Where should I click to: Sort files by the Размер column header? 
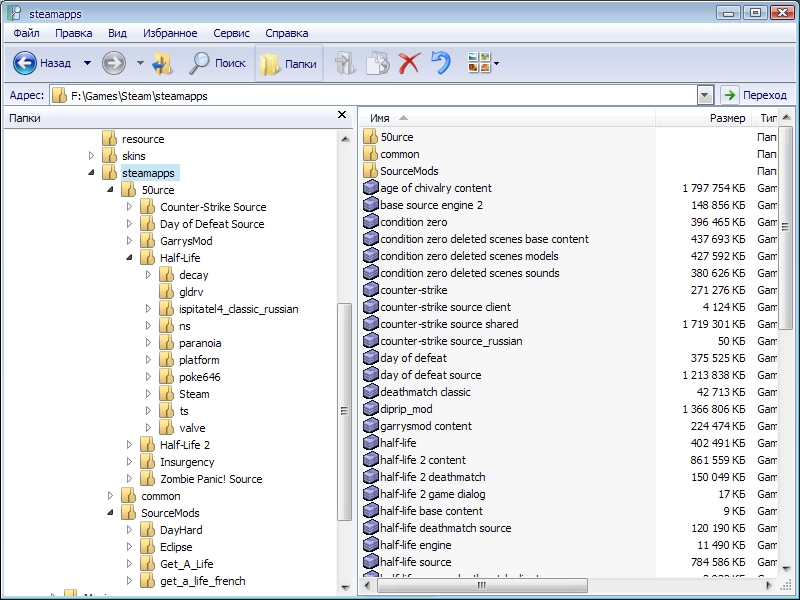tap(726, 118)
